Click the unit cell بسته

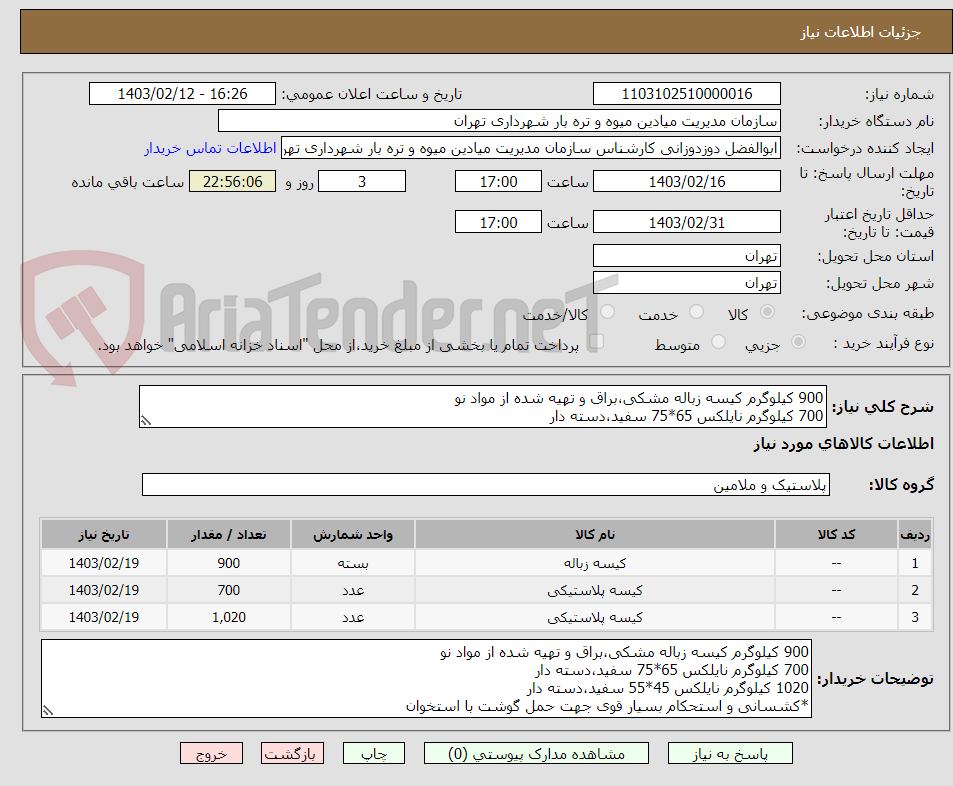pos(353,564)
